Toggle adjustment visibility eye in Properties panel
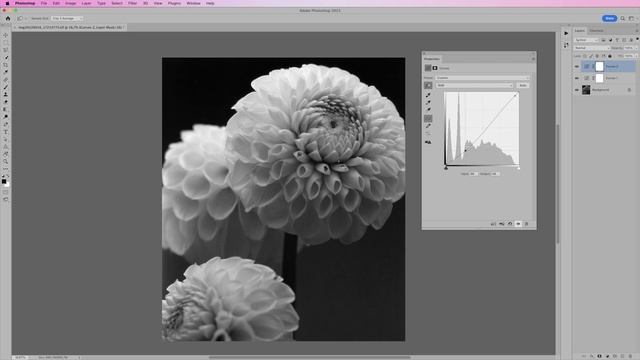This screenshot has height=360, width=640. [518, 224]
